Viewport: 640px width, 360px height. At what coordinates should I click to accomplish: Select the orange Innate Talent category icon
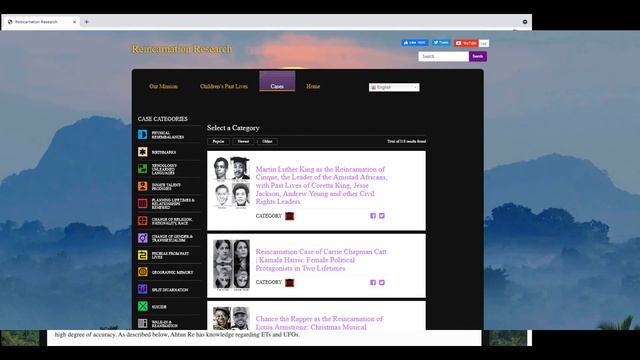[x=142, y=186]
